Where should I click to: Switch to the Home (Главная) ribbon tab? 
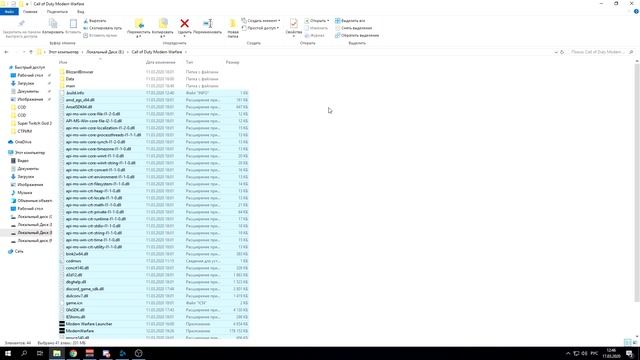[x=30, y=12]
